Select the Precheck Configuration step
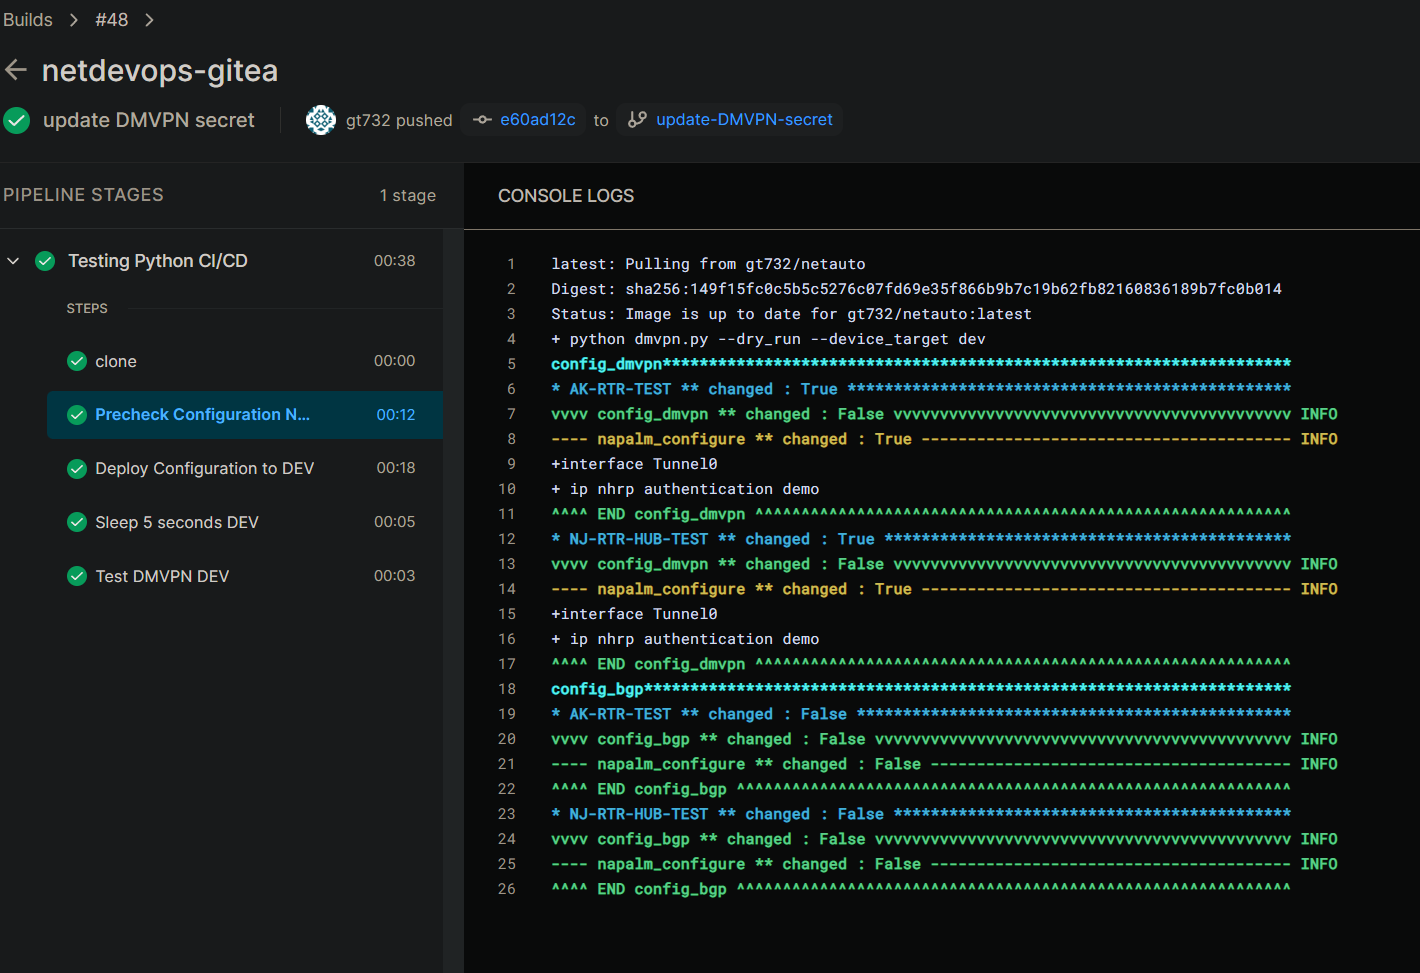The height and width of the screenshot is (973, 1420). 202,415
